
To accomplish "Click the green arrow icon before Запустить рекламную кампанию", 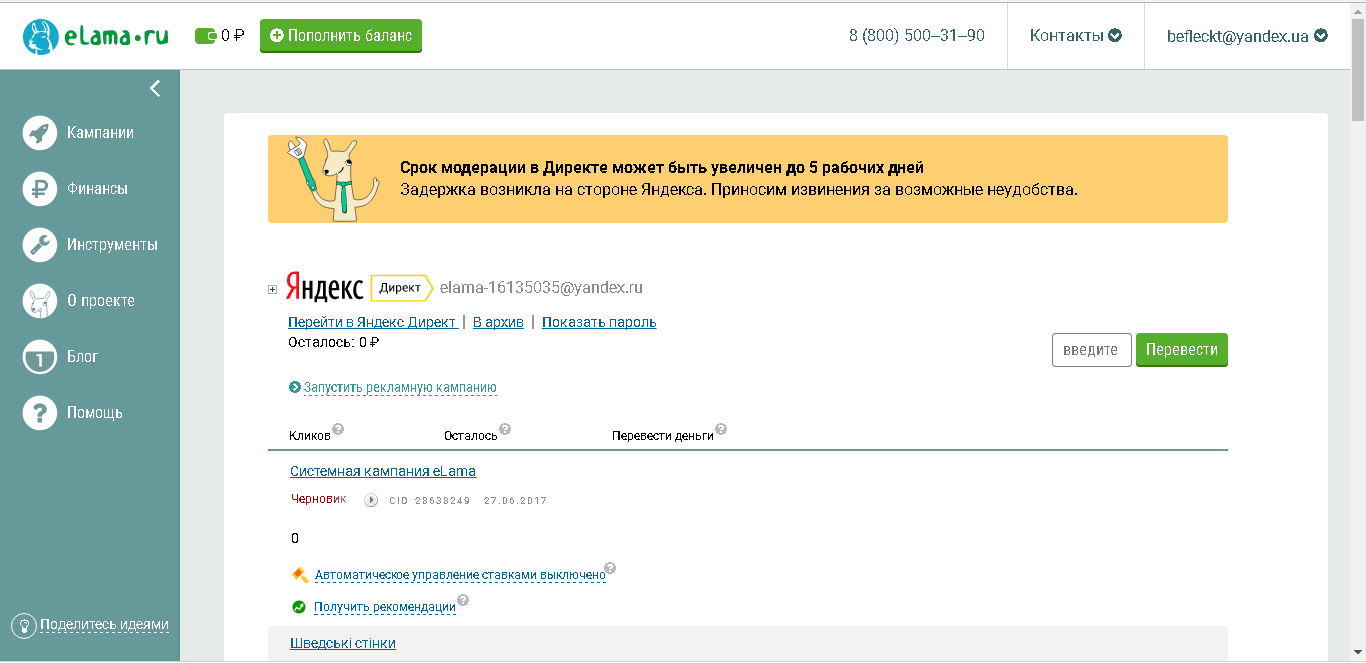I will pyautogui.click(x=295, y=387).
